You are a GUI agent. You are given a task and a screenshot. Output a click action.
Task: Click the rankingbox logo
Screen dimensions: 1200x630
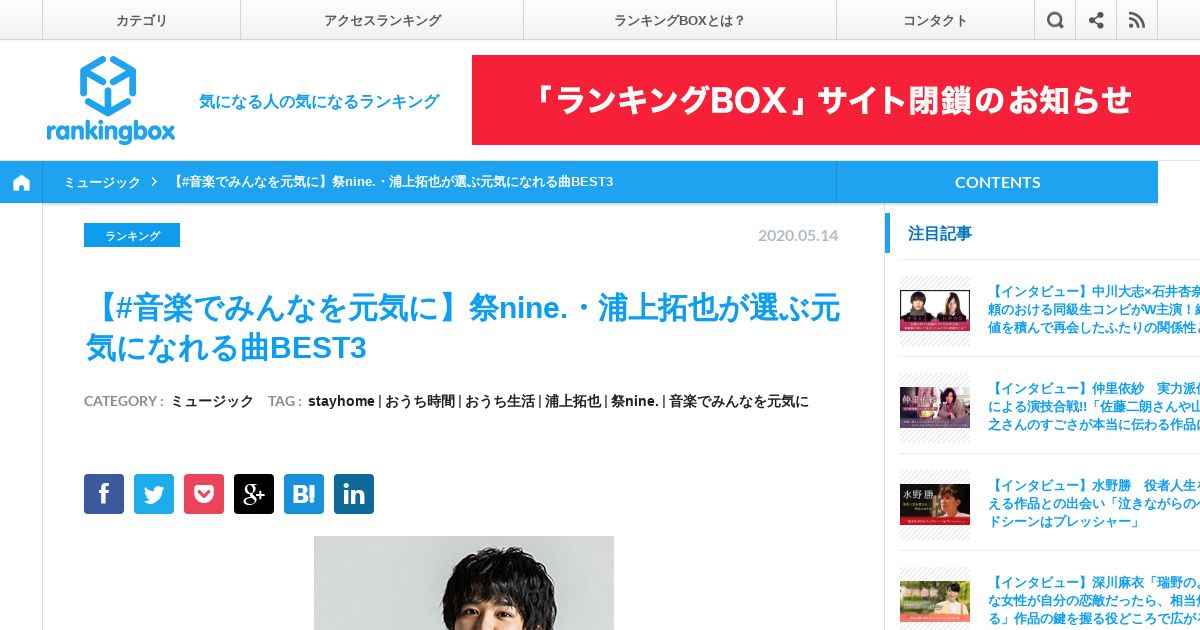(x=110, y=100)
